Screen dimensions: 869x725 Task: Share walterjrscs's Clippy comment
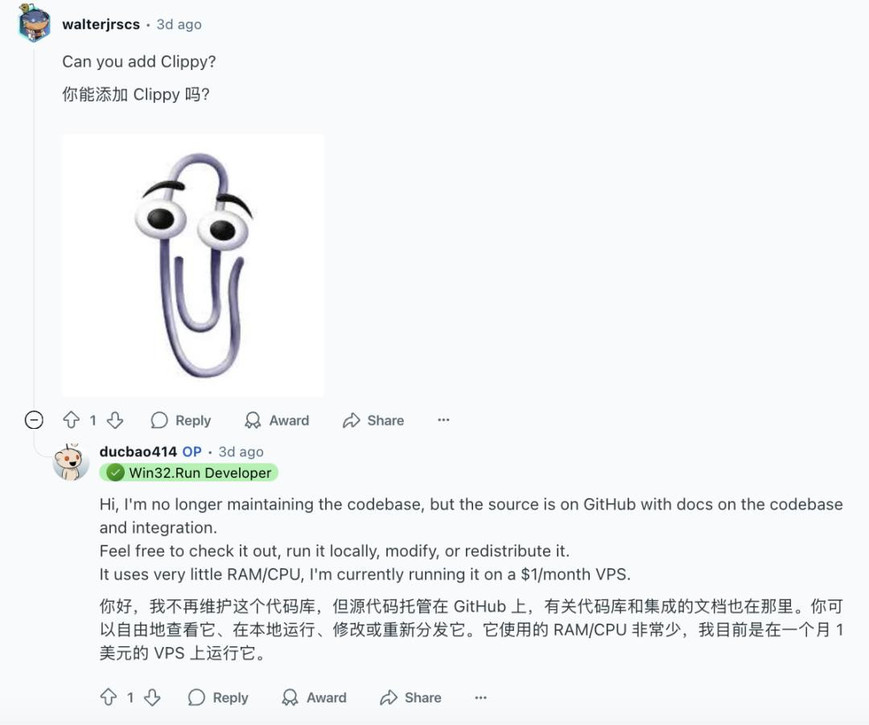point(374,420)
